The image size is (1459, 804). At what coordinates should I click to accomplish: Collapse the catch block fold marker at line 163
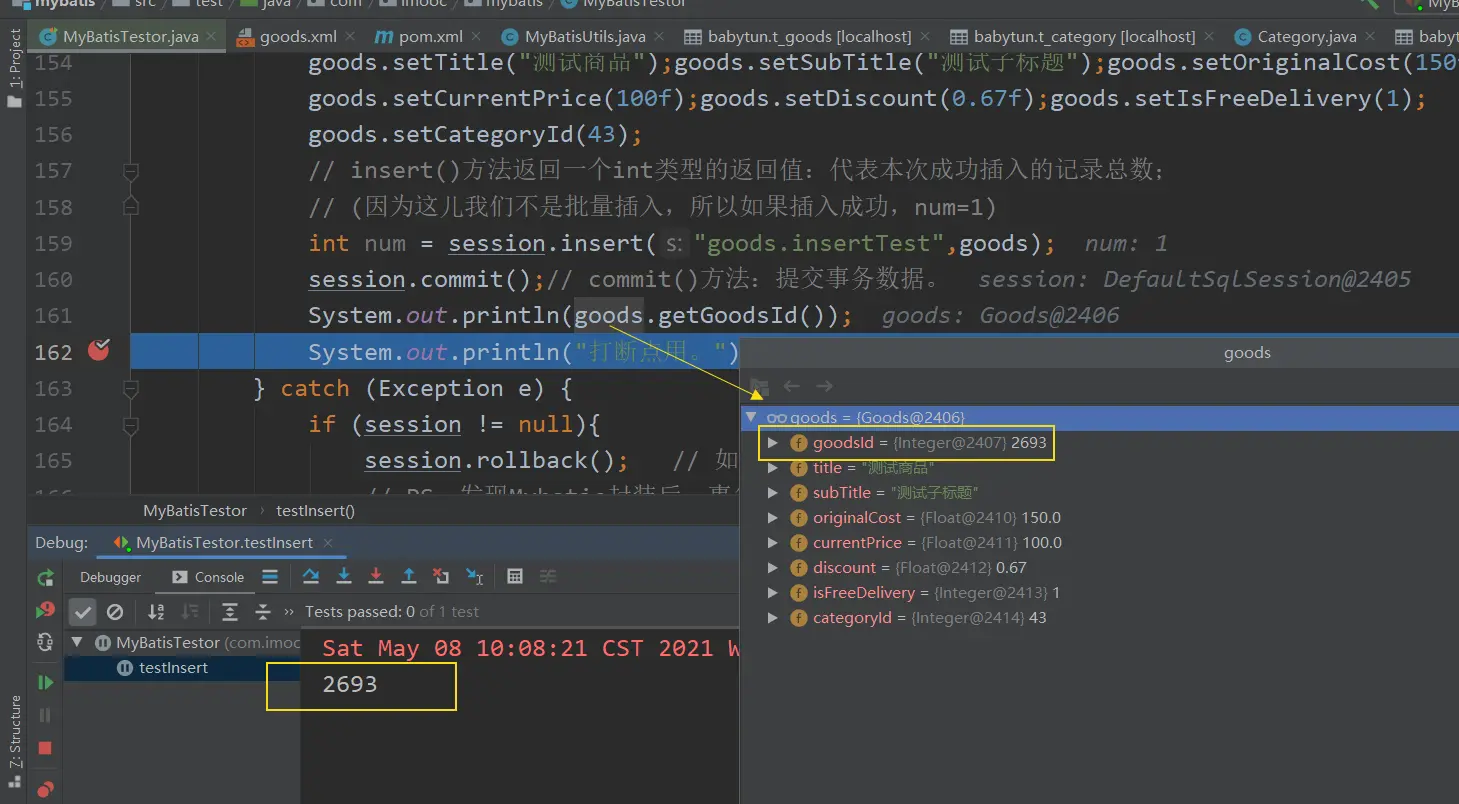point(130,388)
